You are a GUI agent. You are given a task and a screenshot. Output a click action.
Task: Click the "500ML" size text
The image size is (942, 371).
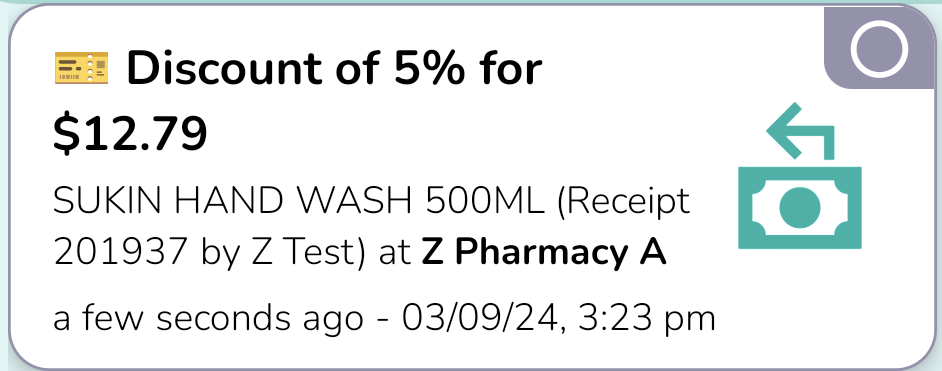click(485, 201)
